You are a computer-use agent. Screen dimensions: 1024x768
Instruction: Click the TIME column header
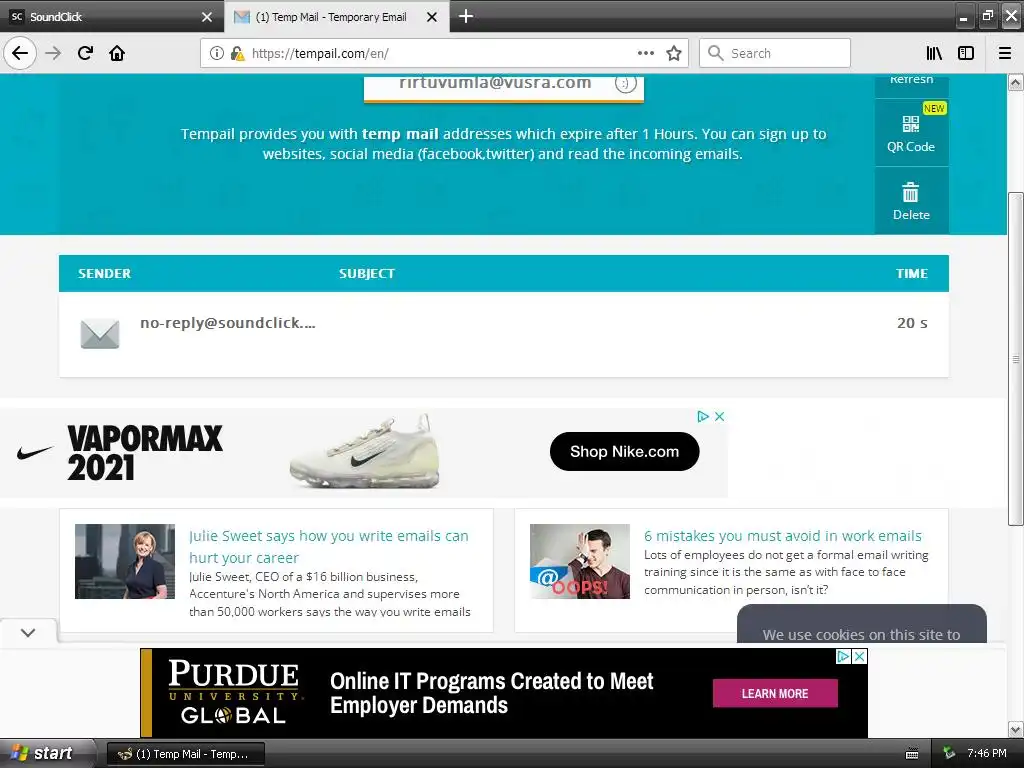912,274
